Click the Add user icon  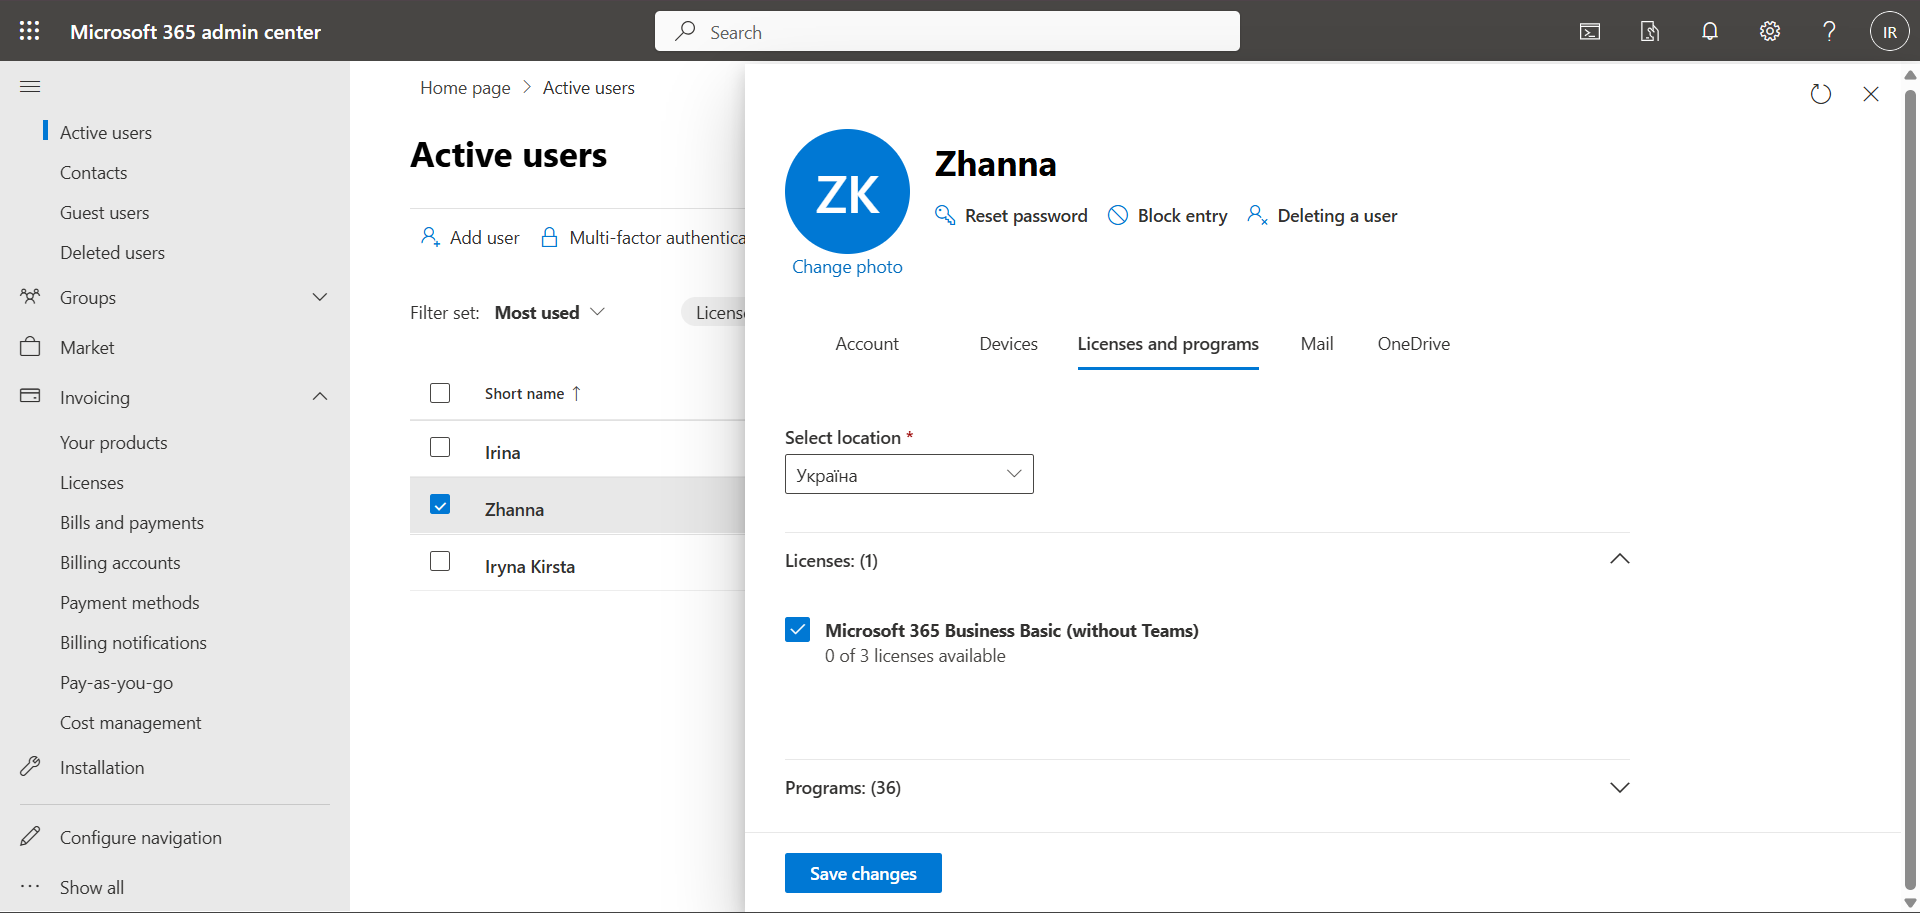(x=430, y=237)
